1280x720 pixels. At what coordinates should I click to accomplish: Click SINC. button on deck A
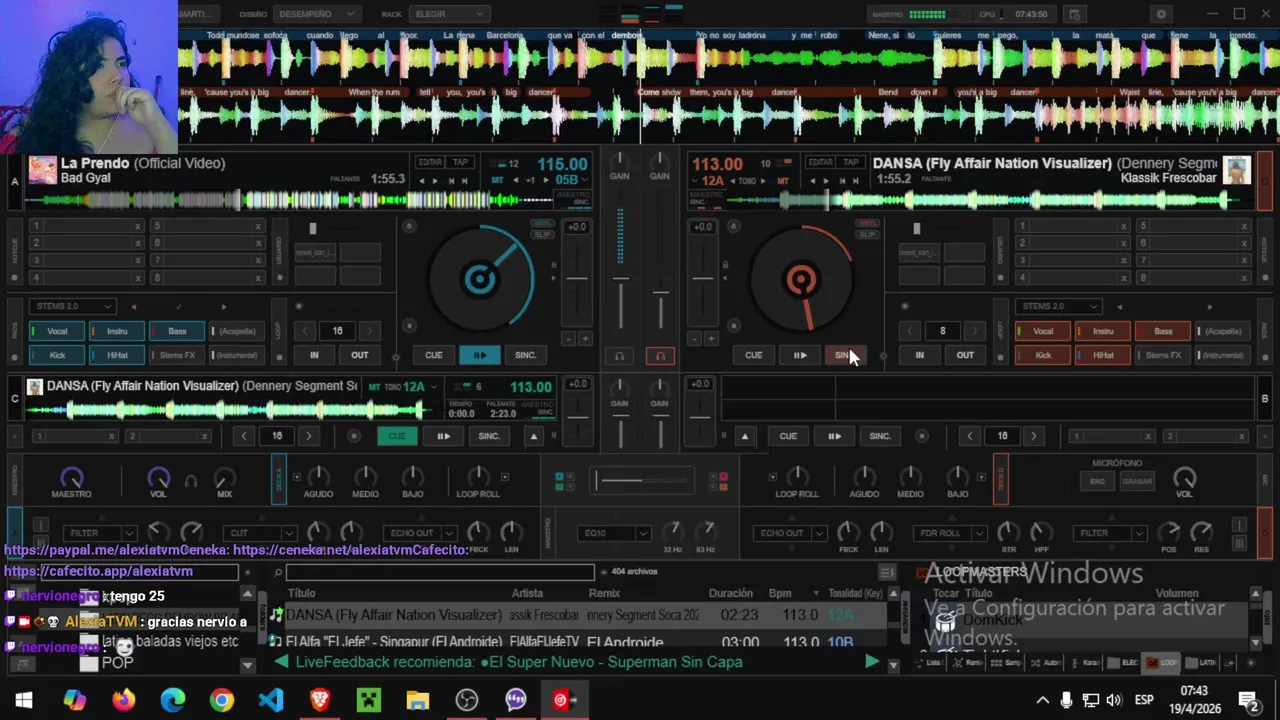pyautogui.click(x=526, y=355)
